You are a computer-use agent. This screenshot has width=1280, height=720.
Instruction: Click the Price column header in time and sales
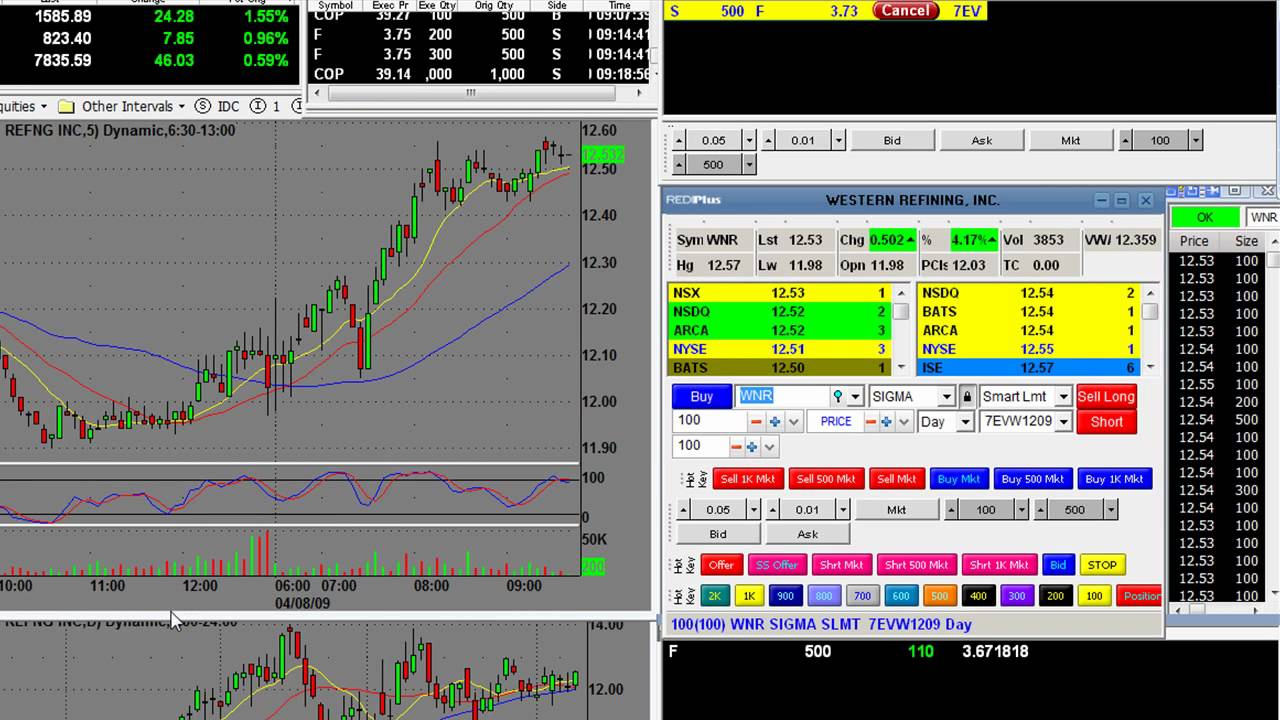click(1194, 241)
